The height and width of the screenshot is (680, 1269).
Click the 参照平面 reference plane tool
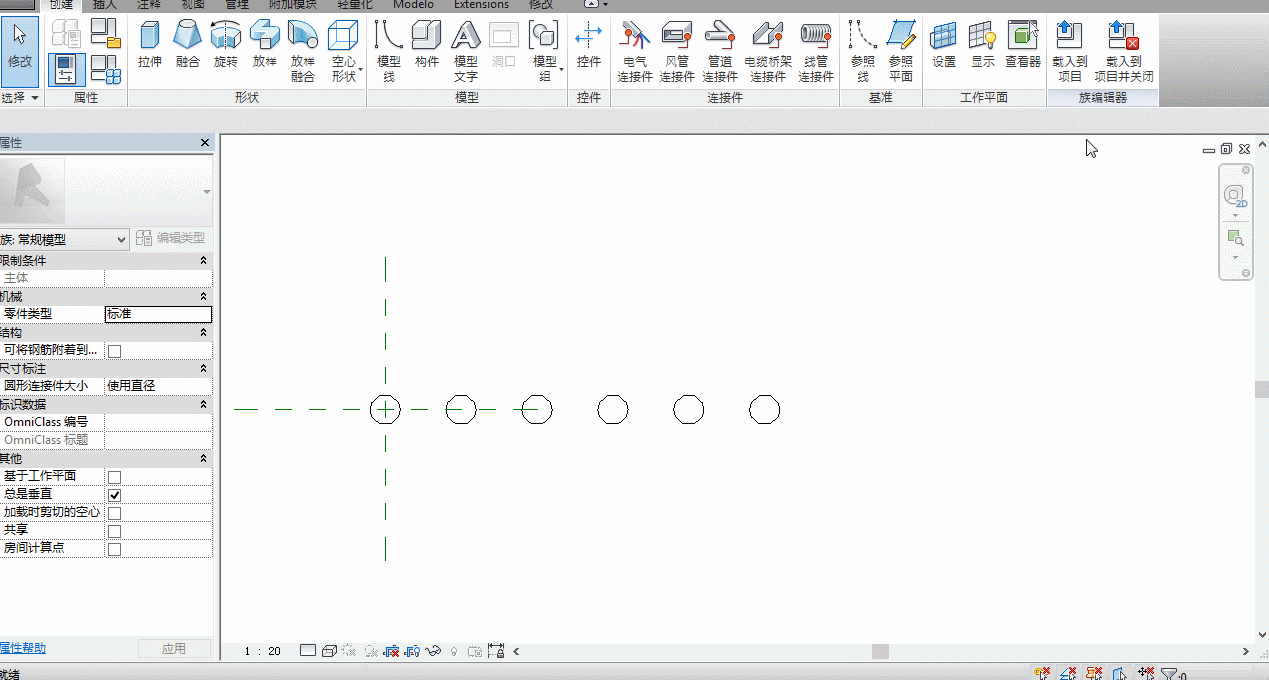901,51
